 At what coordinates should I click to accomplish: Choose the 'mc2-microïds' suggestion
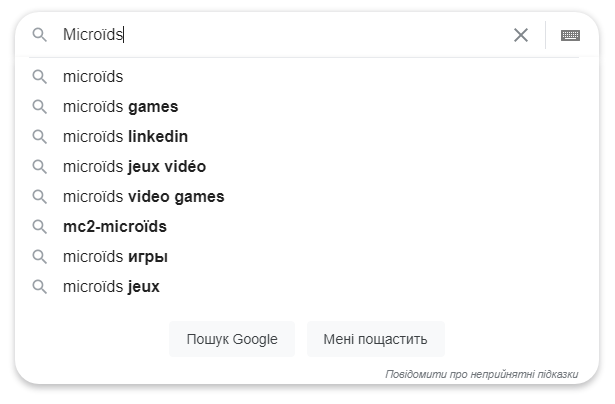(x=115, y=227)
